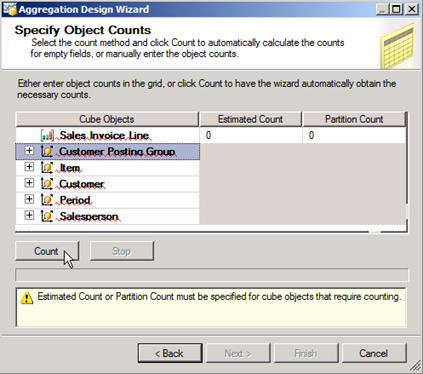Click the Customer dimension icon
This screenshot has height=374, width=423.
(47, 184)
